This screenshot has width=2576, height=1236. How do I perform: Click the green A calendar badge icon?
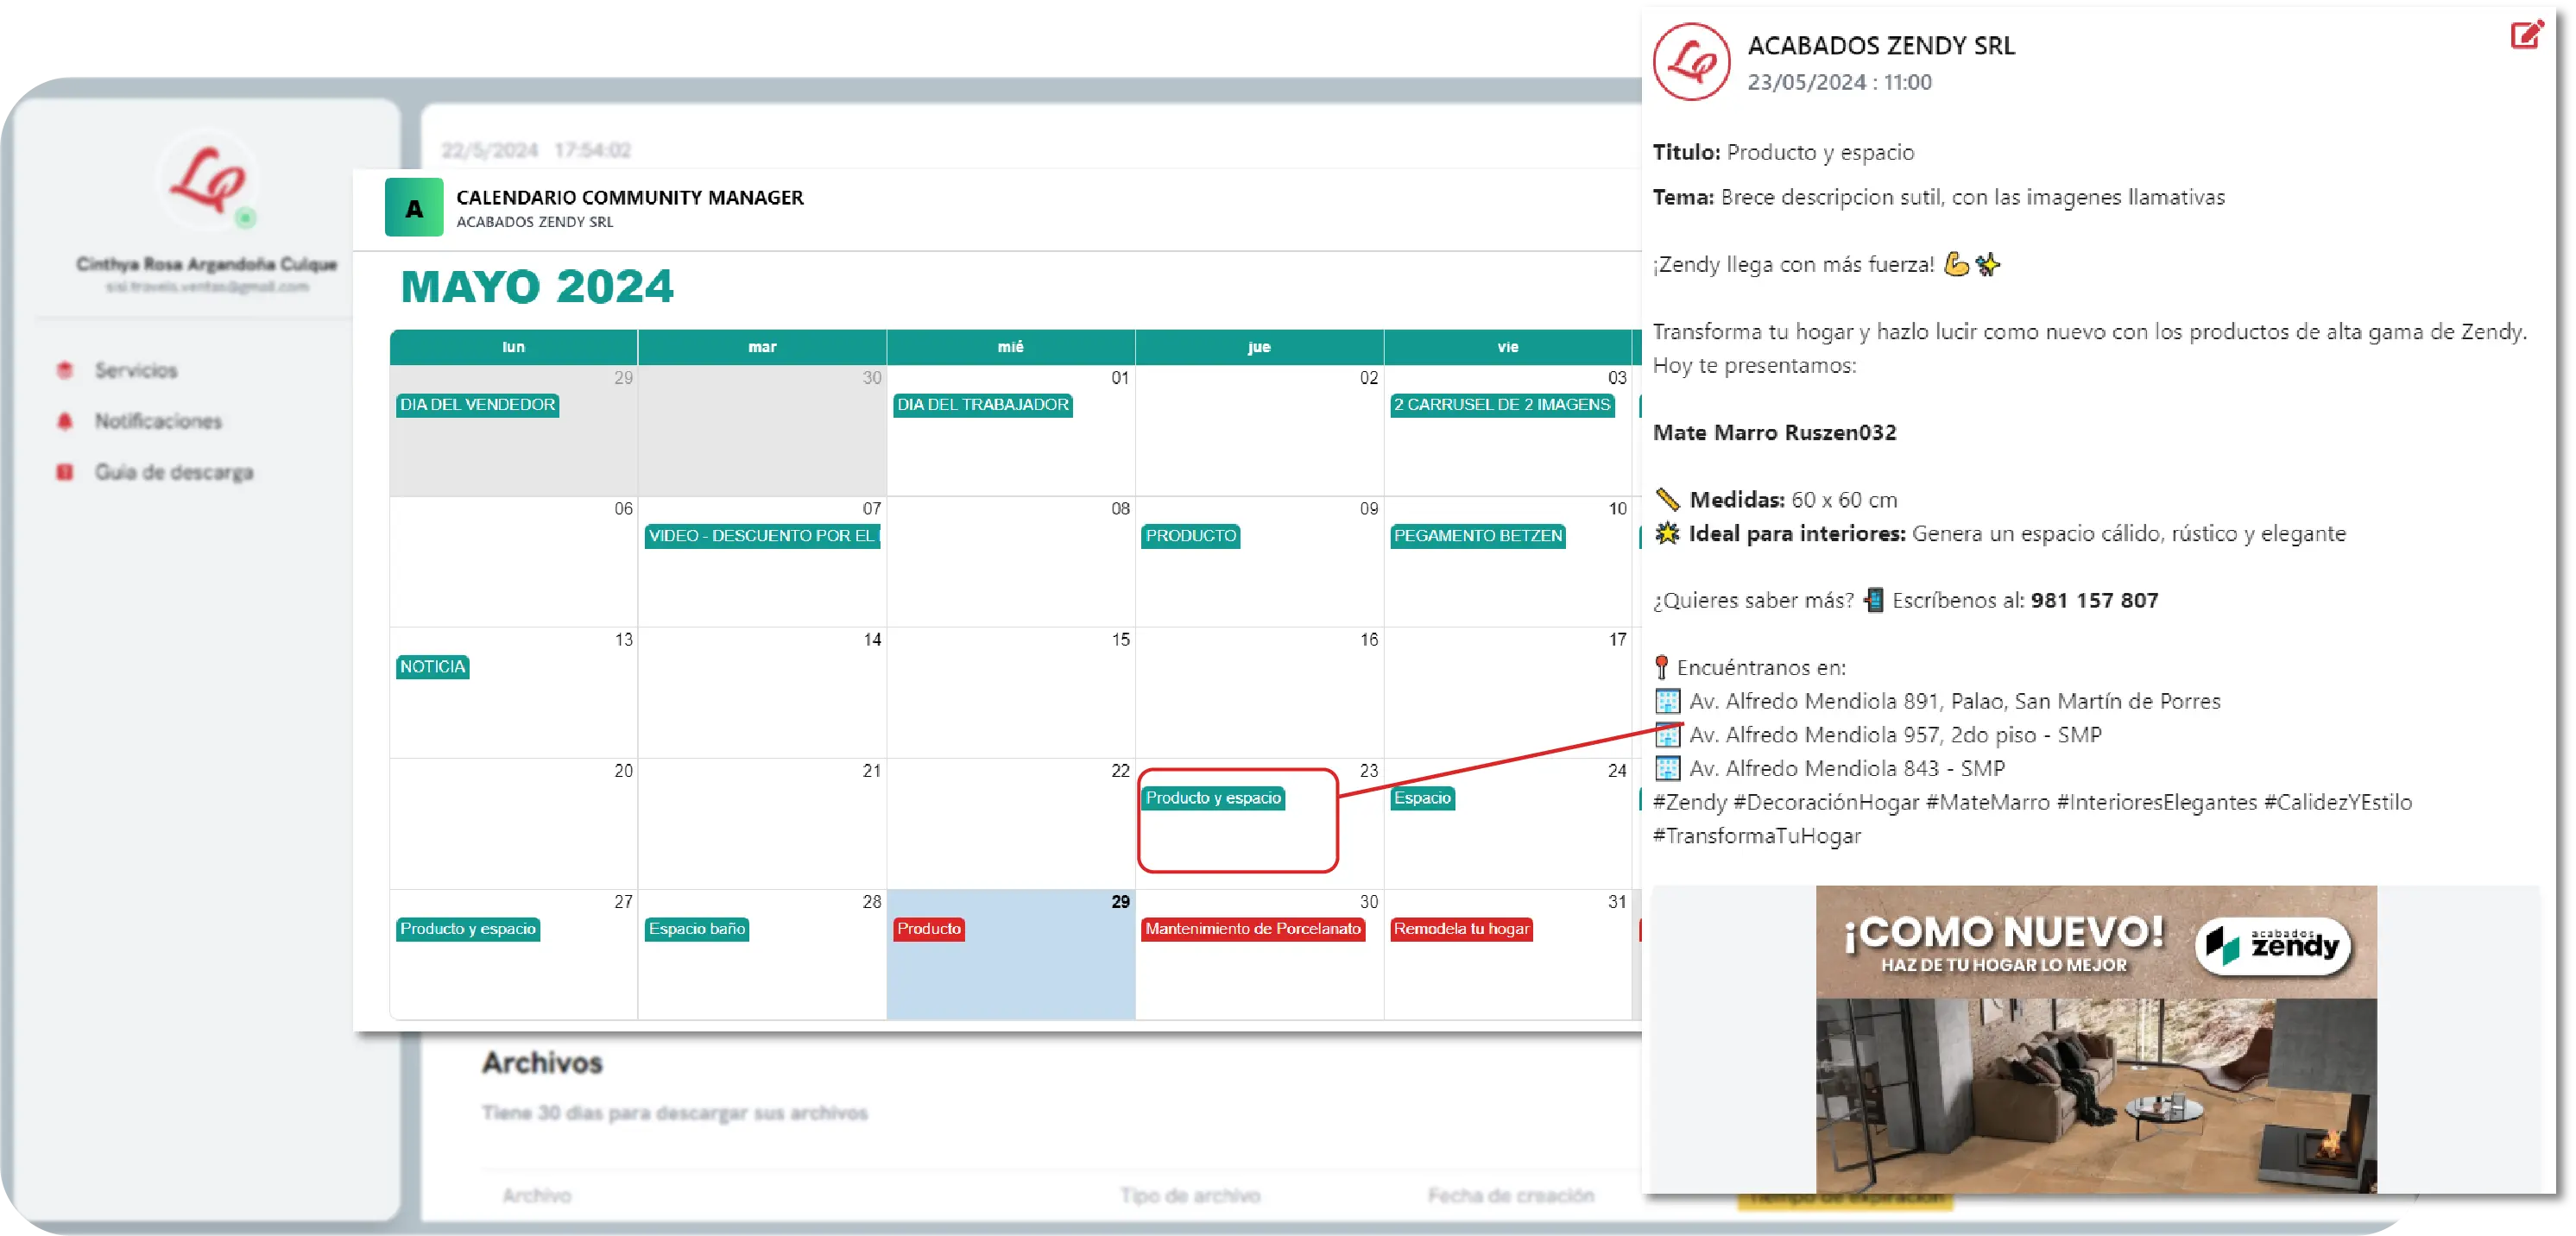(414, 207)
